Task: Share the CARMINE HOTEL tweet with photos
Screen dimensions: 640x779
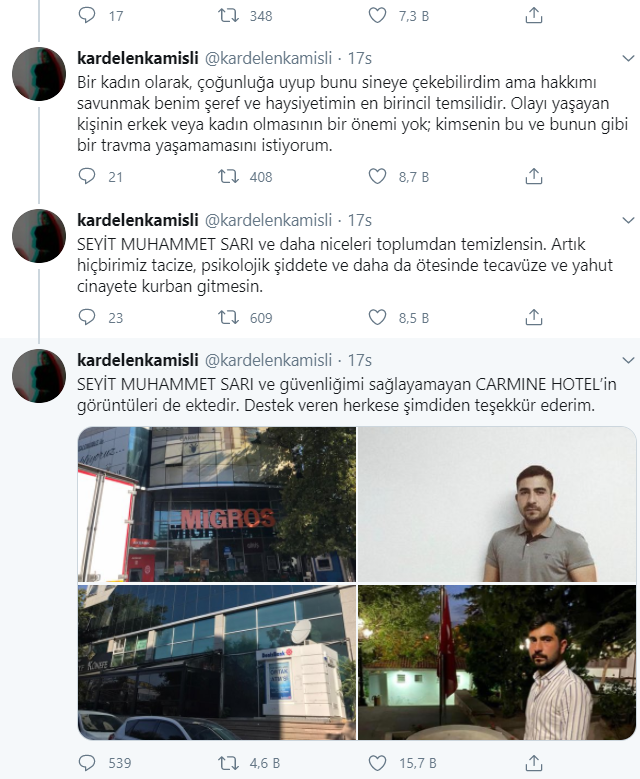Action: tap(534, 763)
